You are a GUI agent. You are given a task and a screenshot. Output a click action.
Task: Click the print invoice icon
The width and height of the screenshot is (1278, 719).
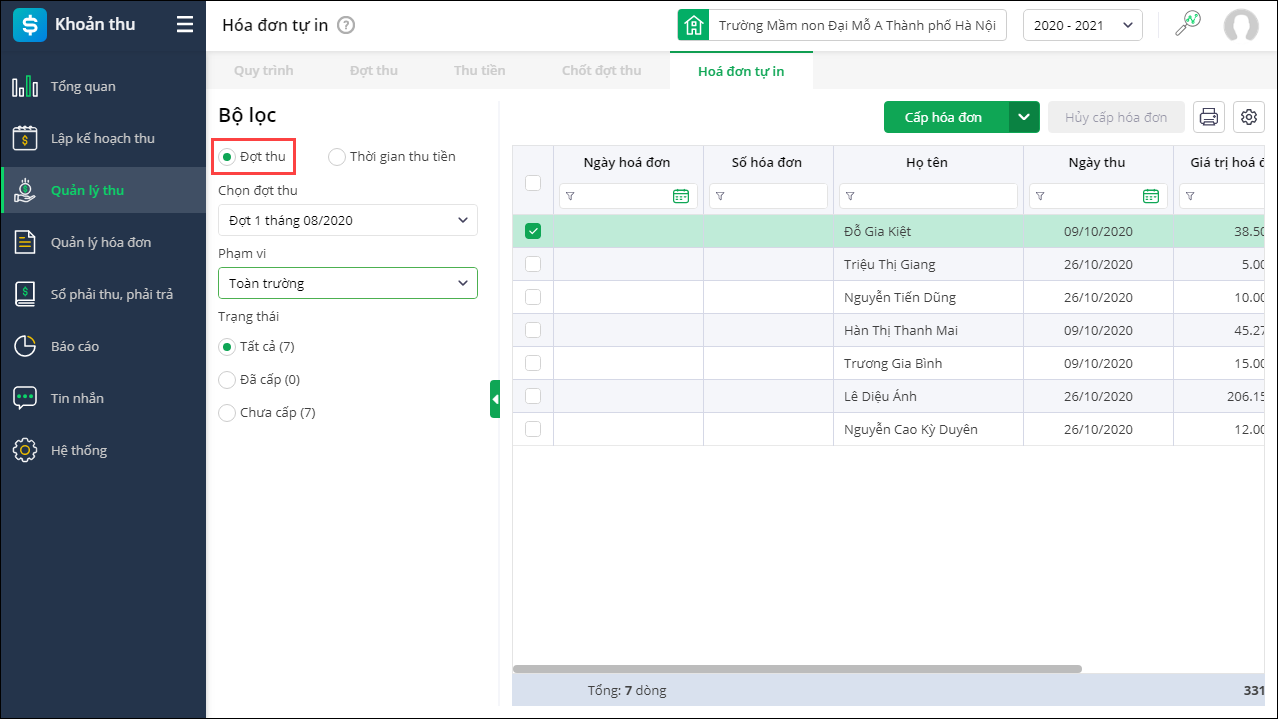click(x=1209, y=117)
